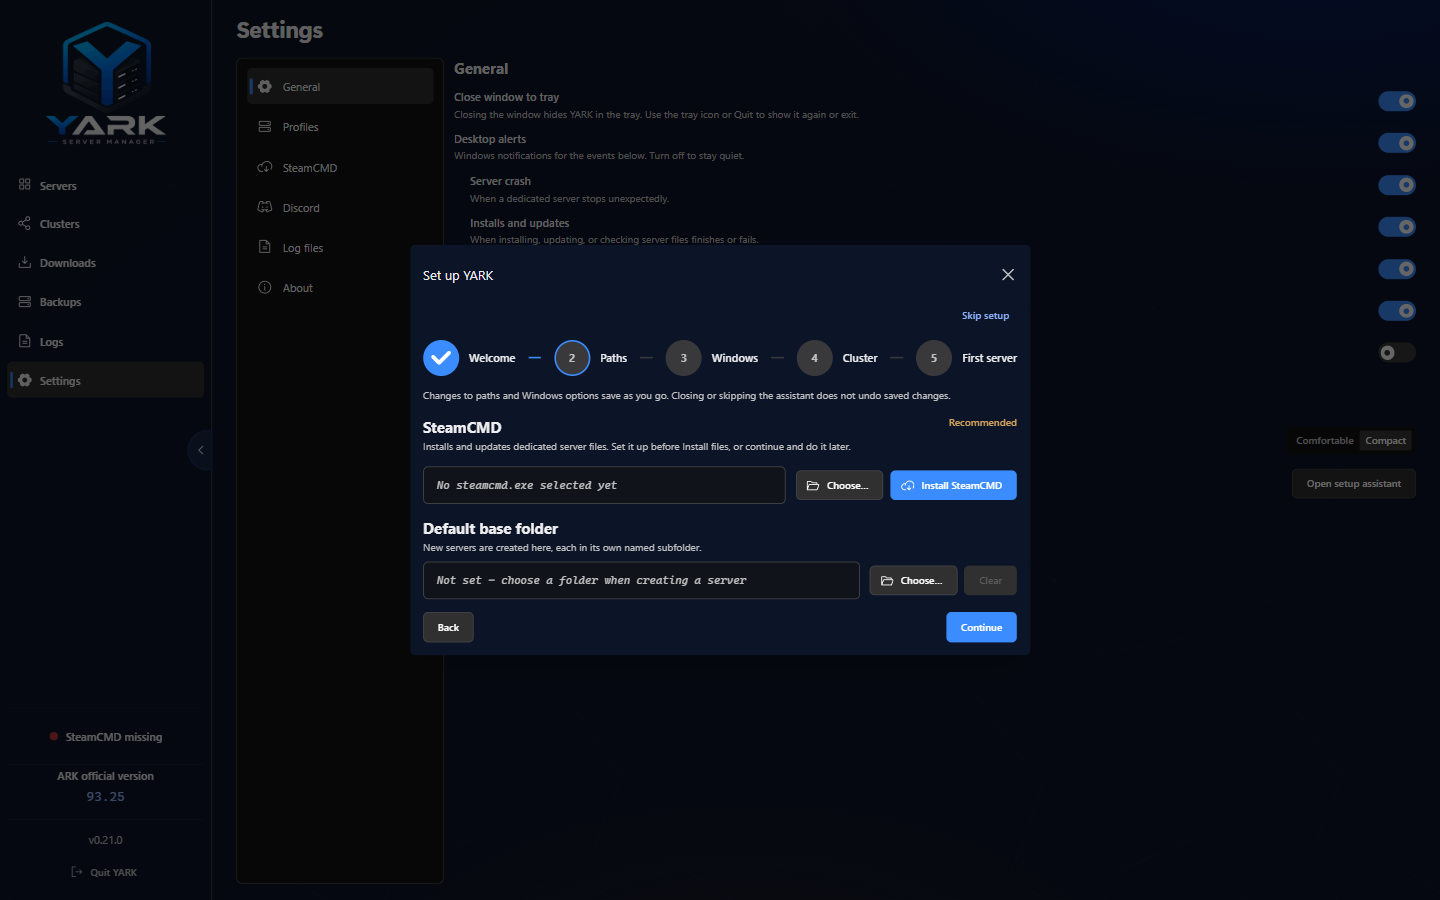1440x900 pixels.
Task: Click the Discord icon in settings list
Action: 265,207
